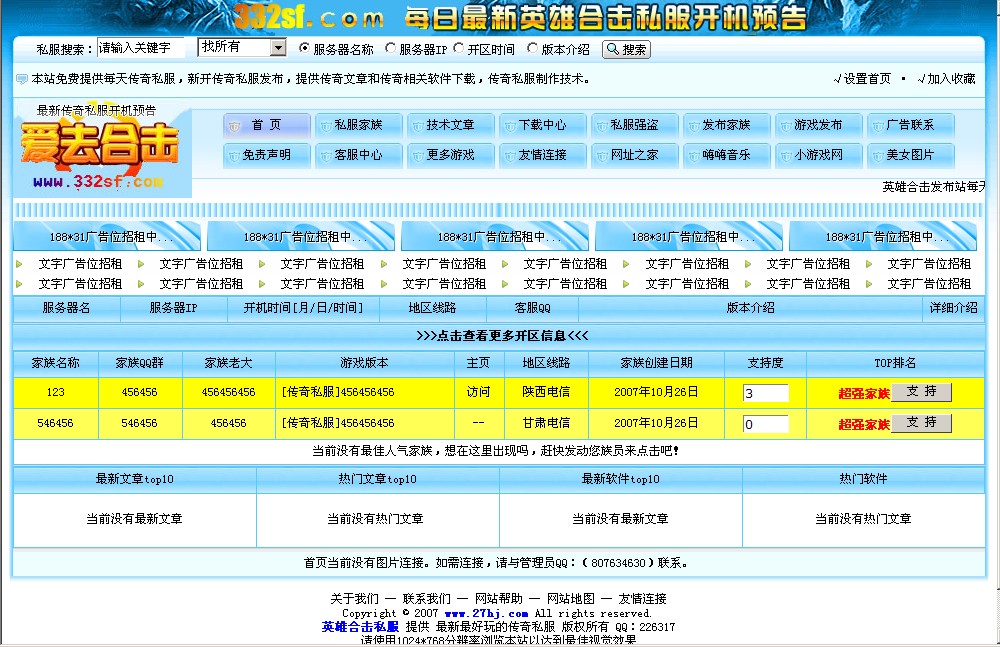
Task: Open the 美女图片 section
Action: tap(910, 156)
